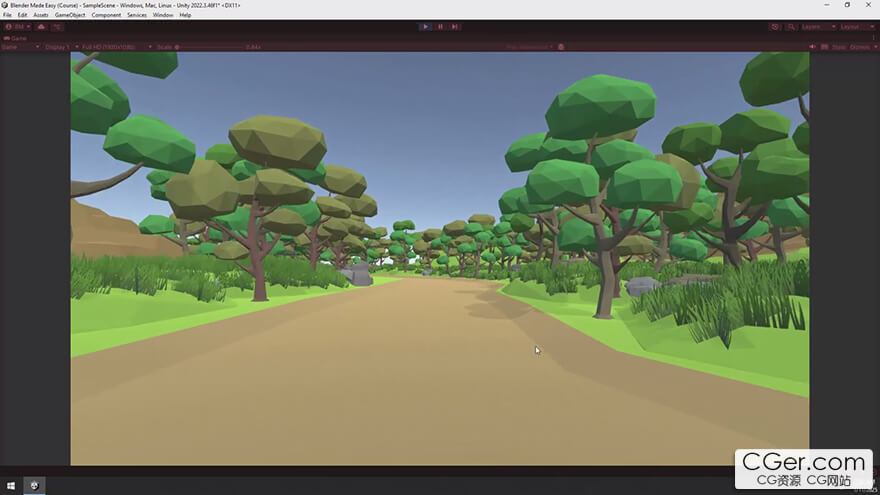
Task: Open the Windows Start menu
Action: click(11, 486)
